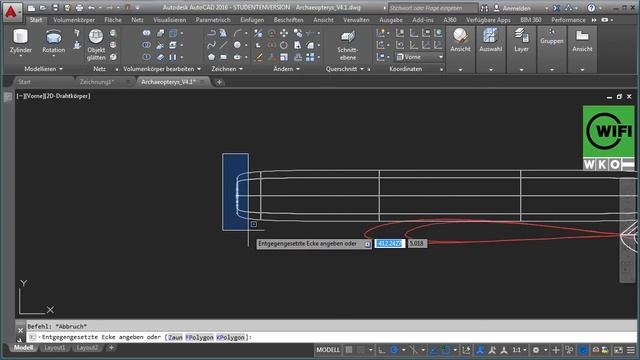Click viewport label Vorne 2D-Drahtkörper

(53, 96)
